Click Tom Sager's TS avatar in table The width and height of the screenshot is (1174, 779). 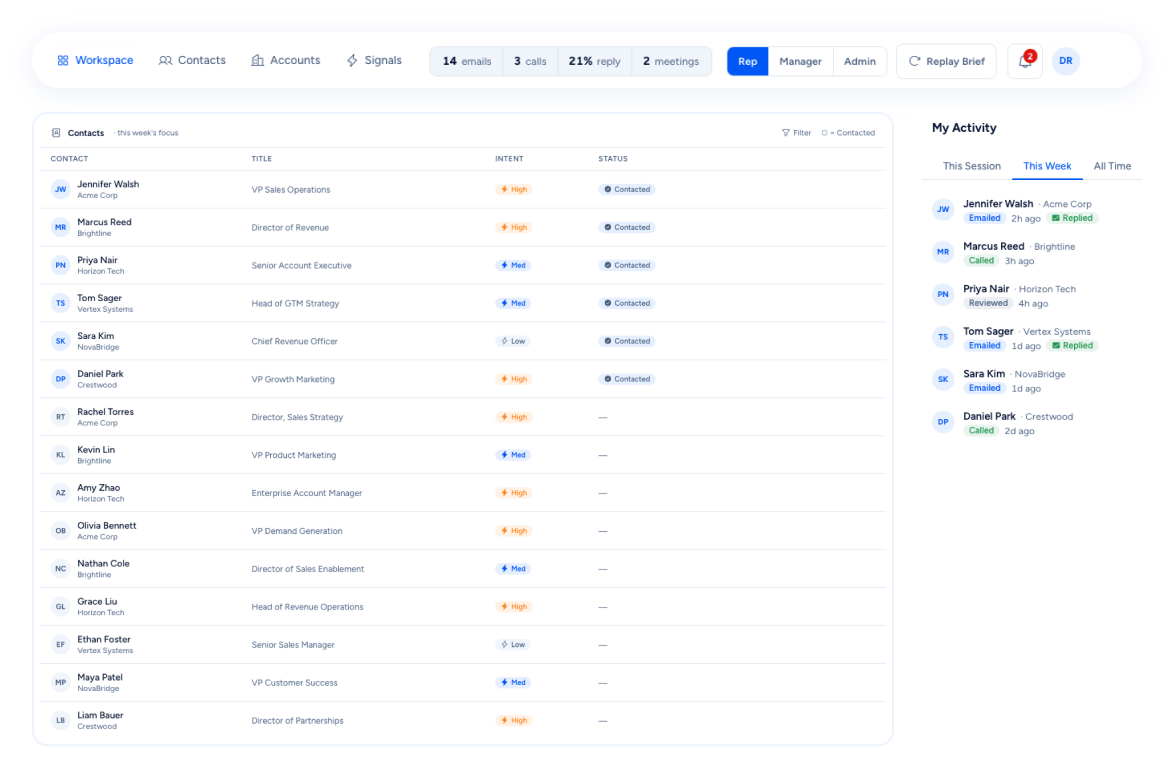click(61, 303)
